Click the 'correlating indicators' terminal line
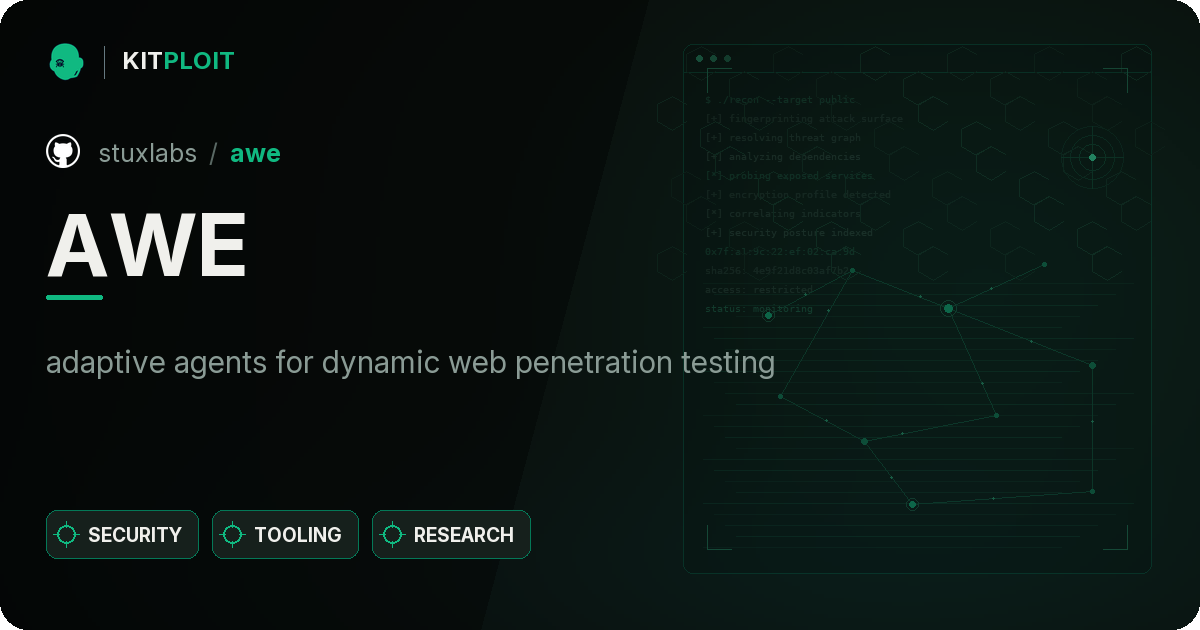 [783, 214]
